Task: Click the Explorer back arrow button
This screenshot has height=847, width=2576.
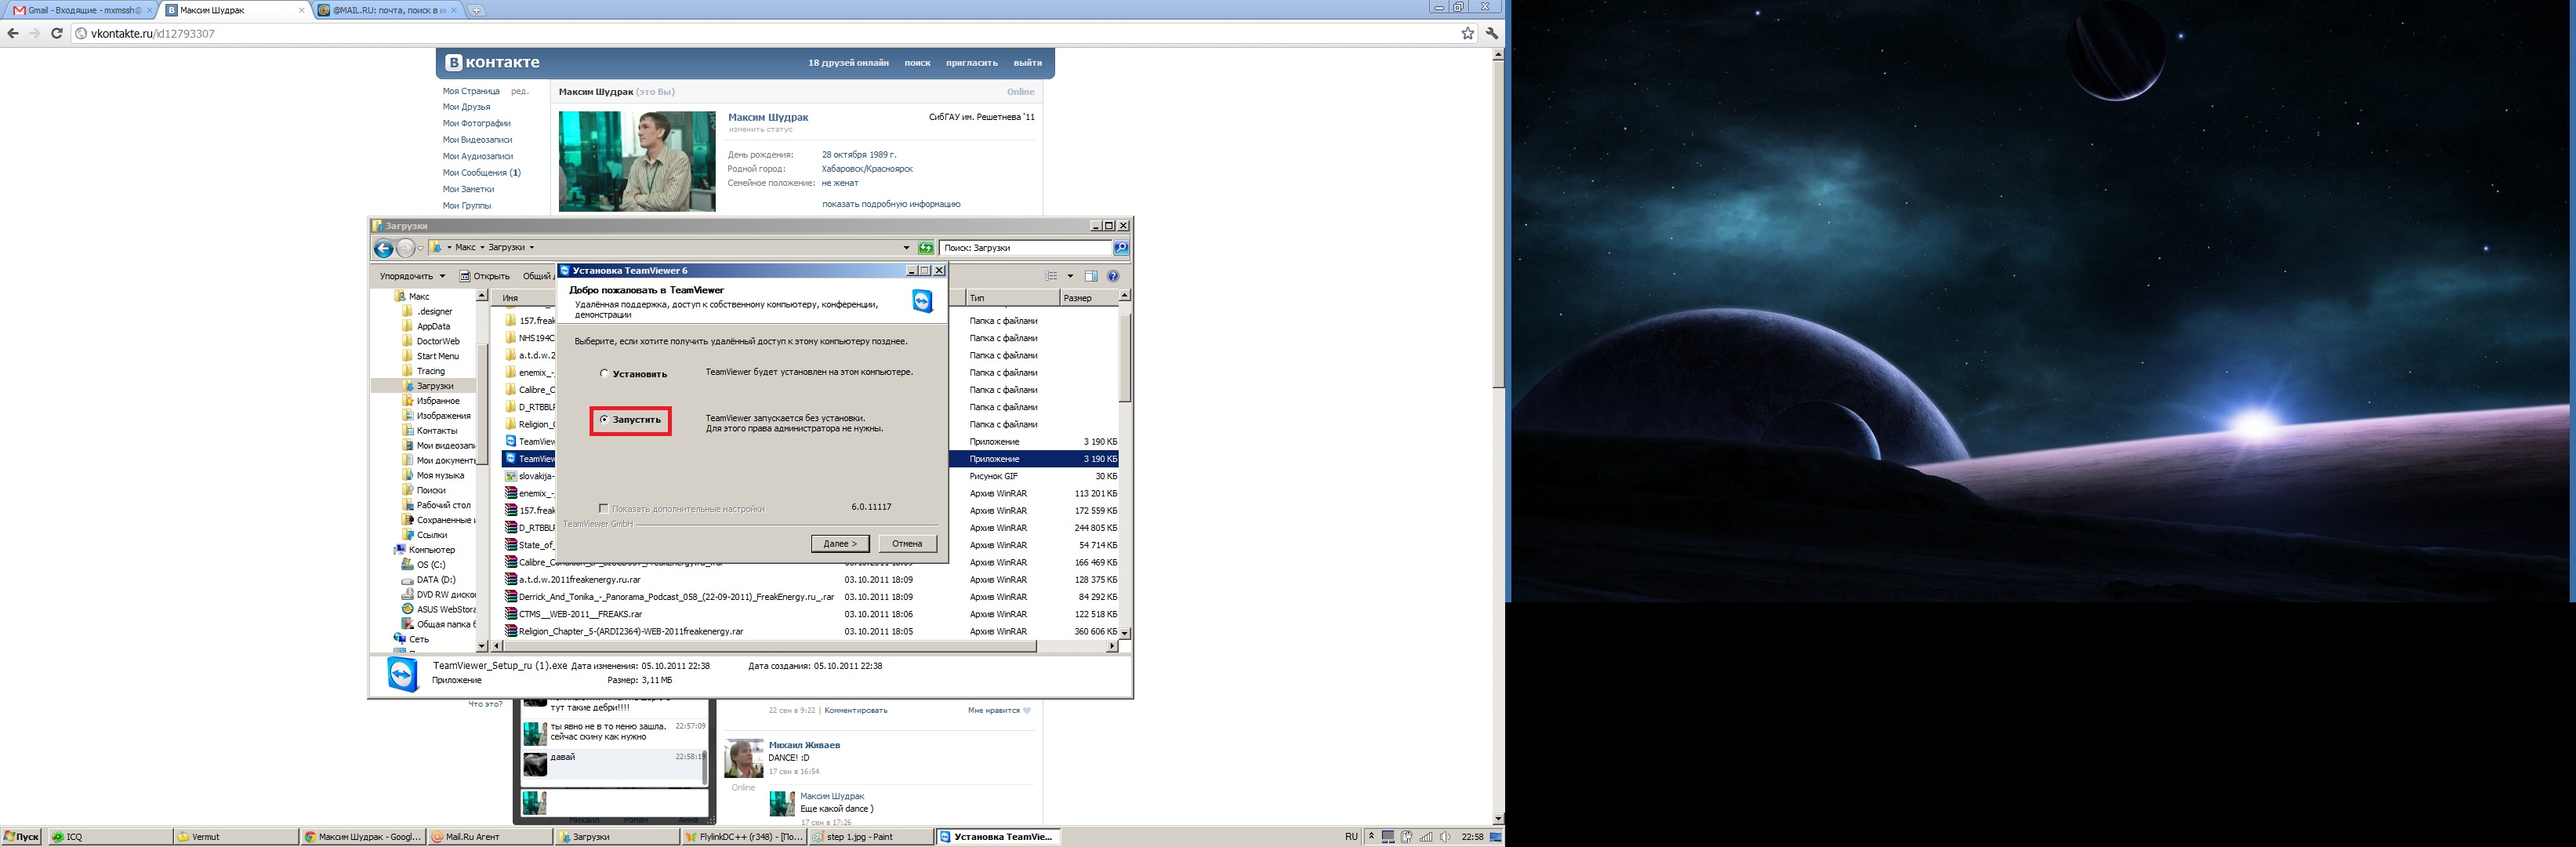Action: [x=383, y=248]
